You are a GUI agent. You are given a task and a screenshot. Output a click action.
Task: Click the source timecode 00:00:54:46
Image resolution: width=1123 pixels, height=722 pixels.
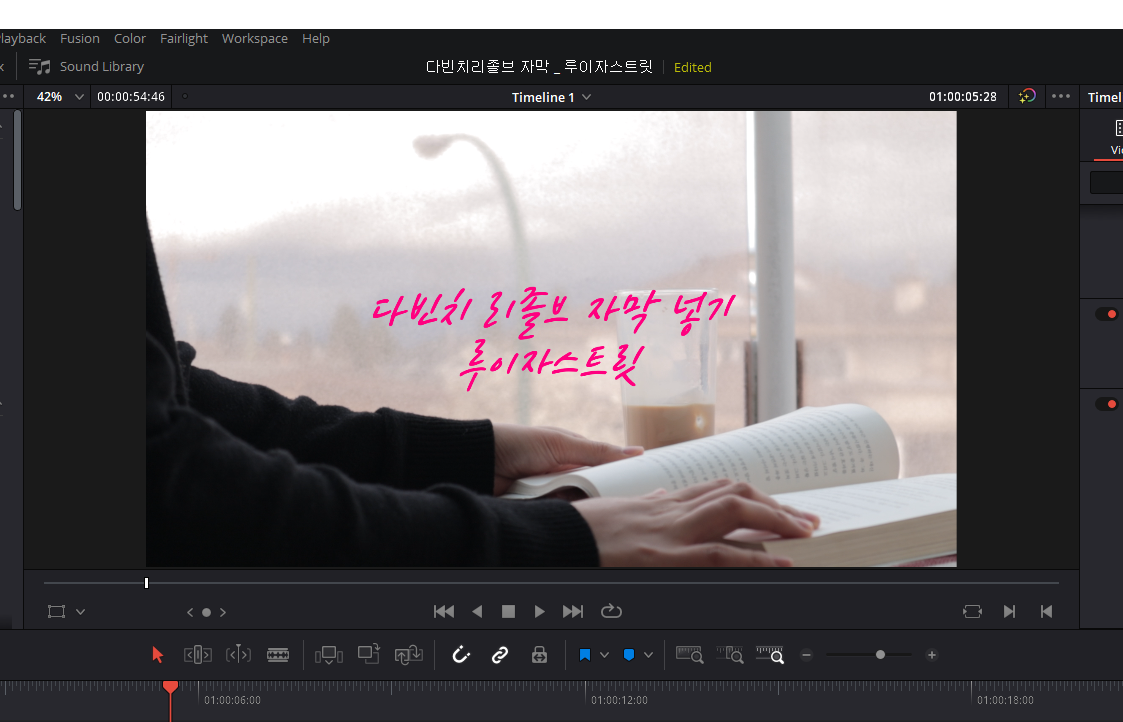point(130,97)
